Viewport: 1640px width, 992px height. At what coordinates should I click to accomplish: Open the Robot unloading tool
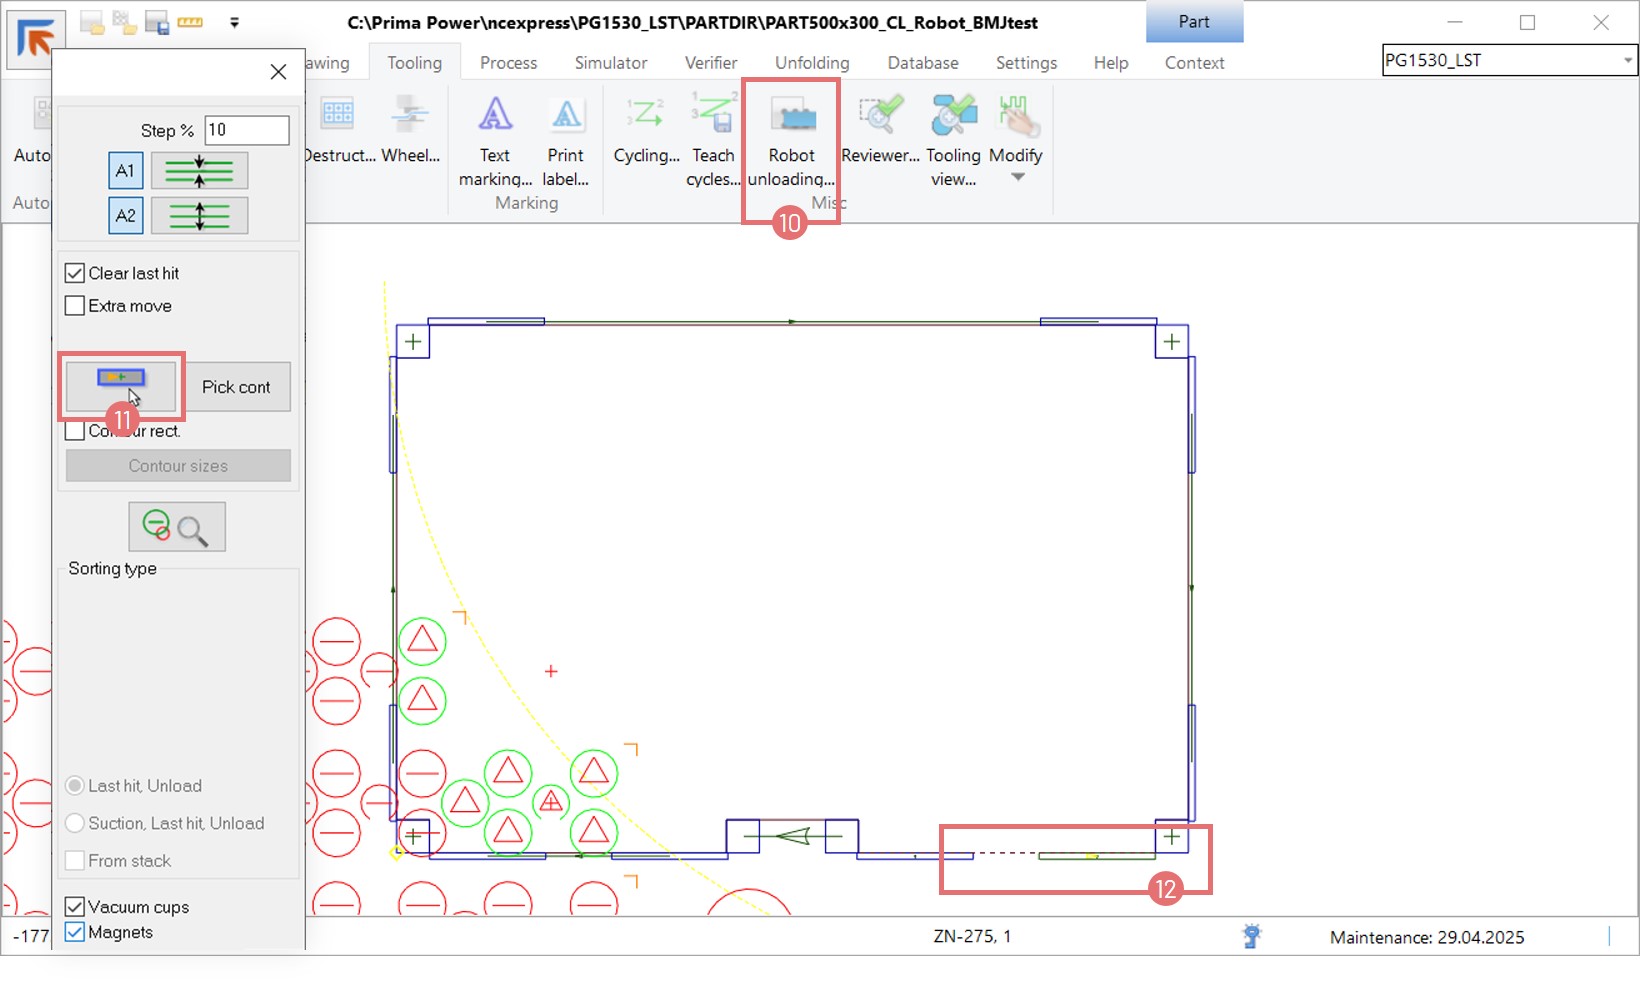(791, 140)
